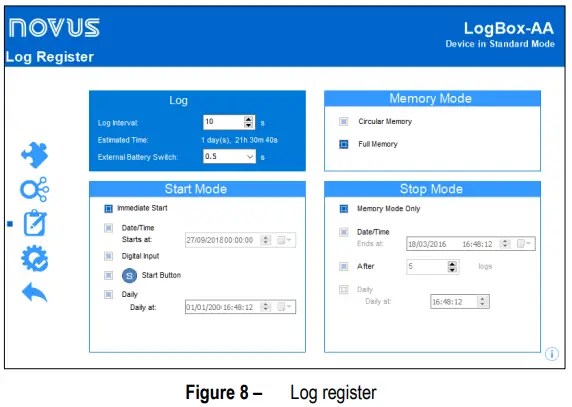Click the Start Mode panel header
Screen dimensions: 572x407
pyautogui.click(x=197, y=189)
